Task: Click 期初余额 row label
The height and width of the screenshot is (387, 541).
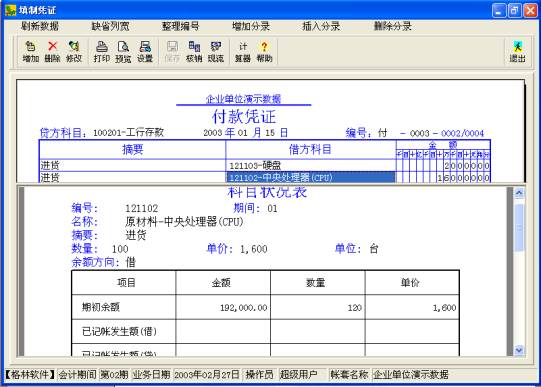Action: pyautogui.click(x=100, y=307)
